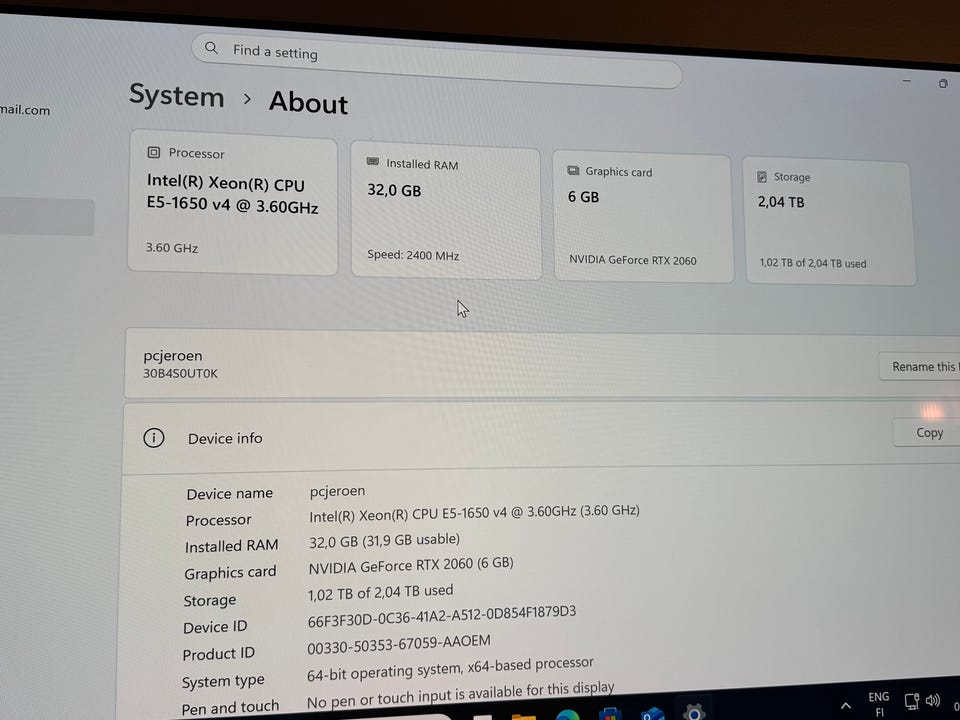Switch the ENG FI input language
Viewport: 960px width, 720px height.
tap(879, 704)
